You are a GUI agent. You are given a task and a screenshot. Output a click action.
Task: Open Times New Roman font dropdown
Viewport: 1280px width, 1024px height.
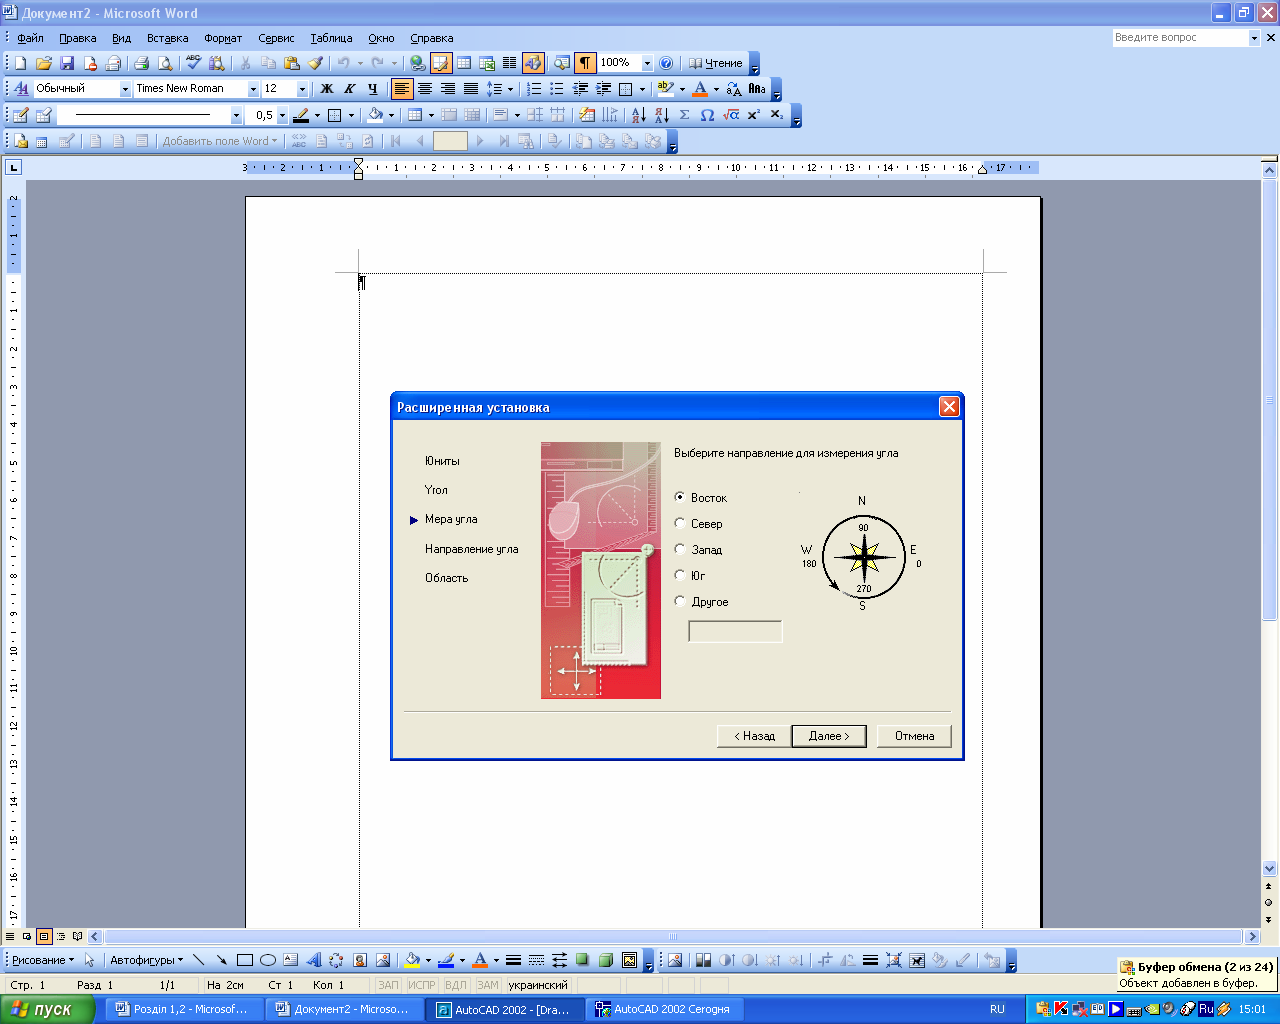(x=253, y=89)
